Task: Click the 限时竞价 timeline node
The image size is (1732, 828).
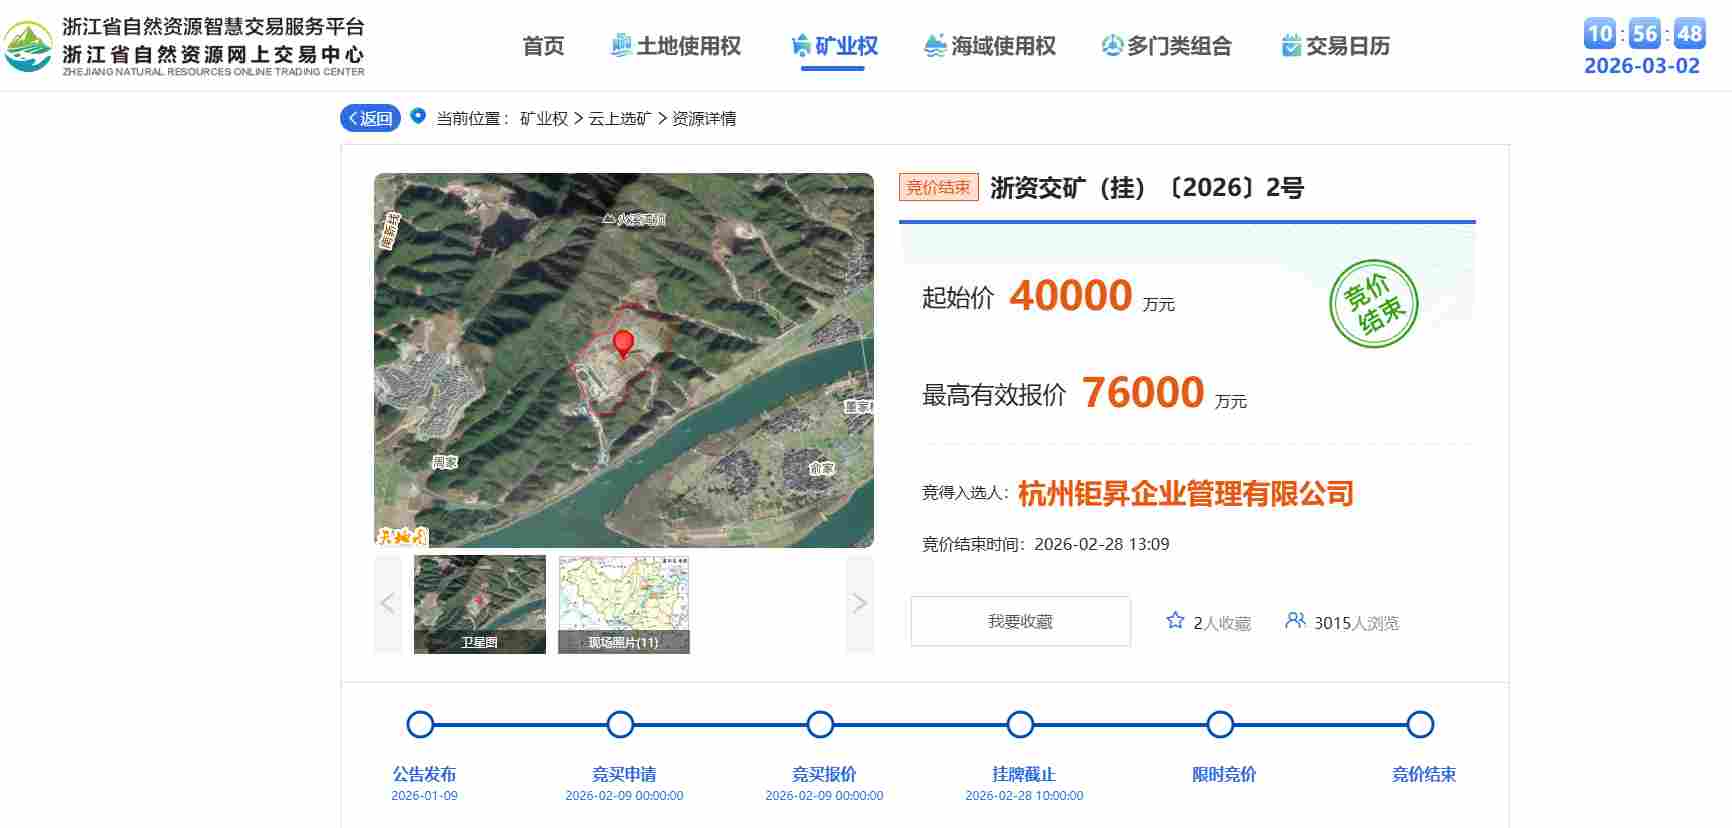Action: coord(1221,724)
